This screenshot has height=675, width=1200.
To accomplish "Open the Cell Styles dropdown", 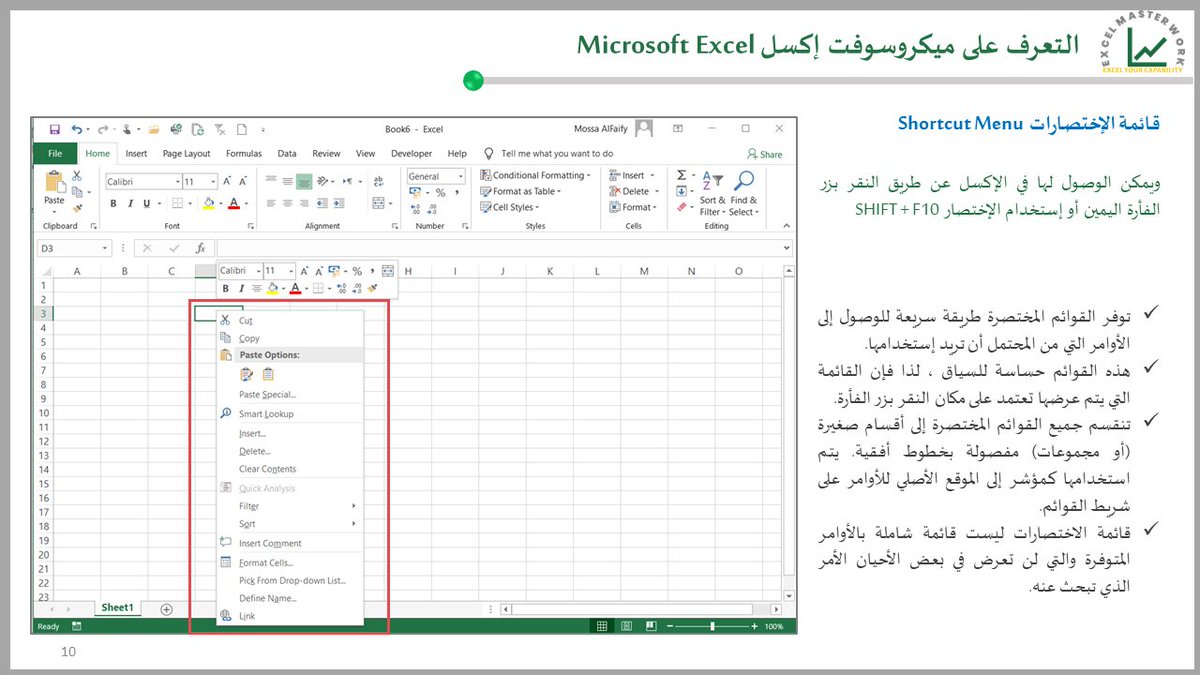I will (x=510, y=207).
